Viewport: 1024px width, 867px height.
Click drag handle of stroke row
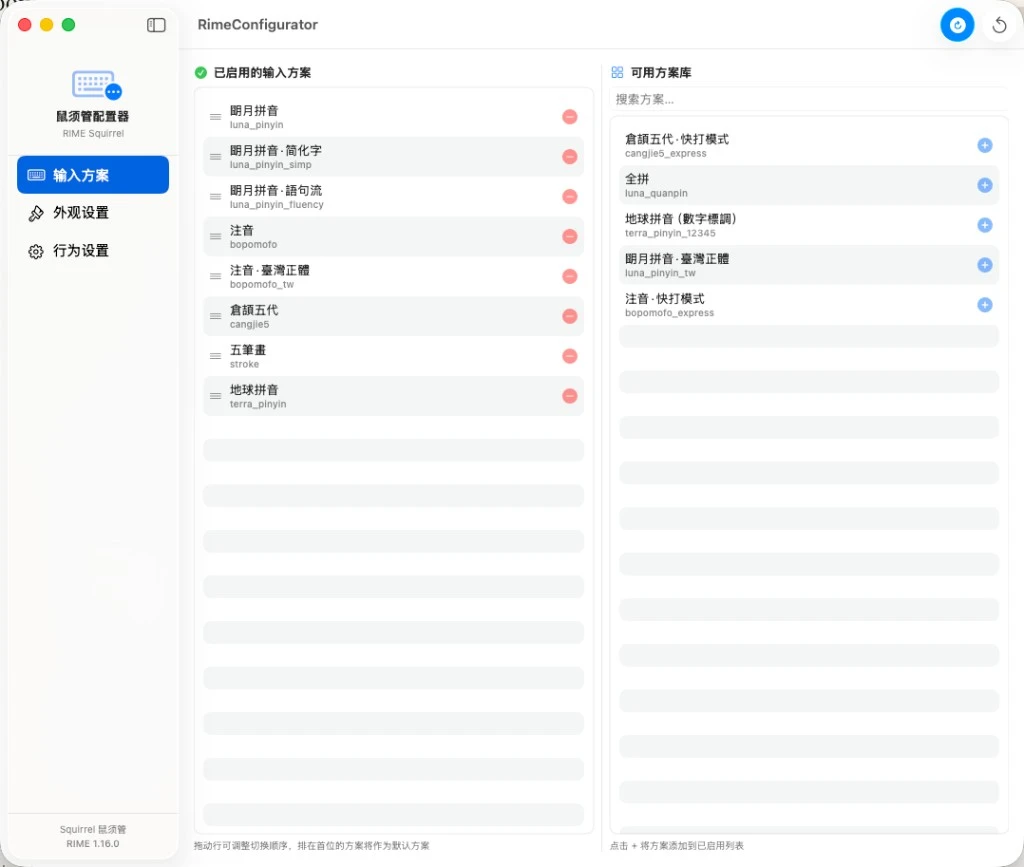[215, 356]
